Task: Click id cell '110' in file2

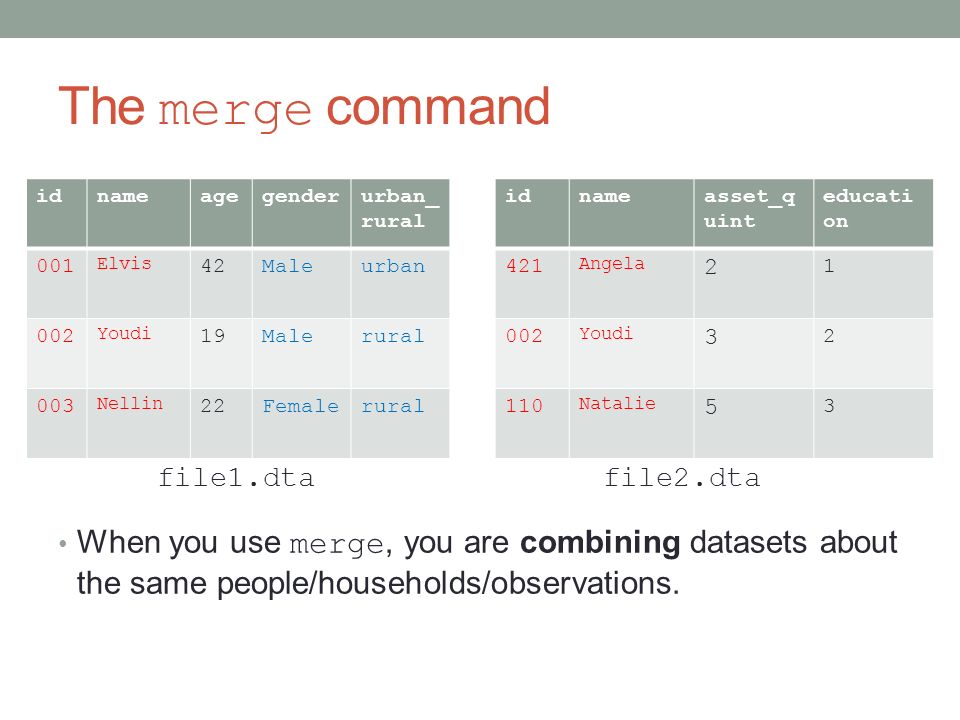Action: click(x=532, y=423)
